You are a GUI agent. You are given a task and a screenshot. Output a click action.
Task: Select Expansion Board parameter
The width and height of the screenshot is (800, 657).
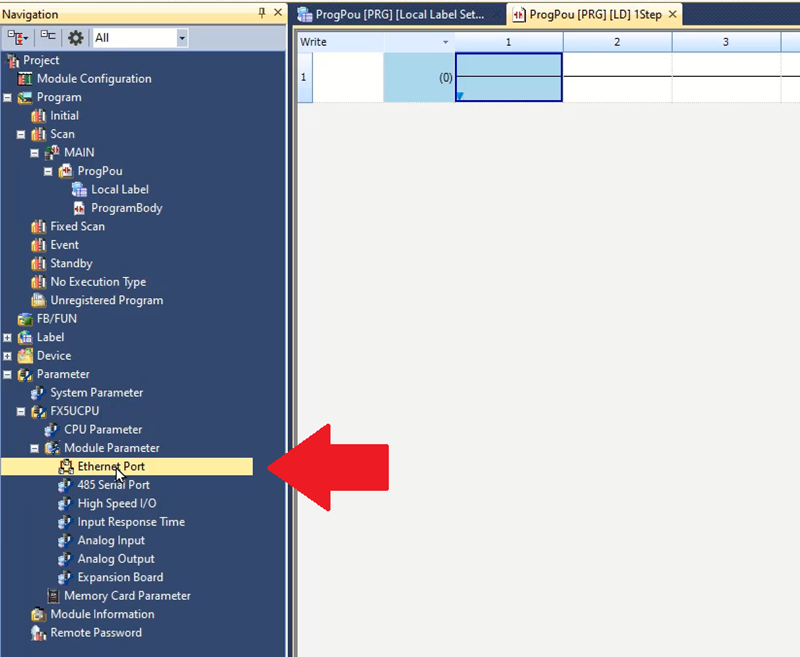point(120,577)
